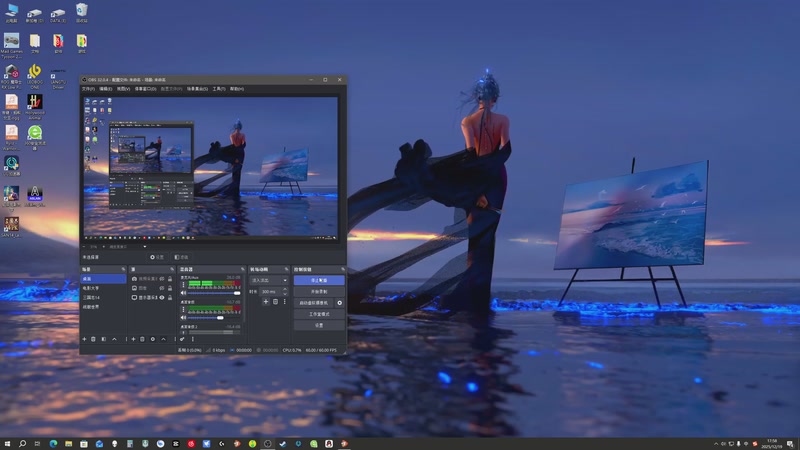Screen dimensions: 800x450
Task: Click the highlighted blue button in Controls panel
Action: 319,280
